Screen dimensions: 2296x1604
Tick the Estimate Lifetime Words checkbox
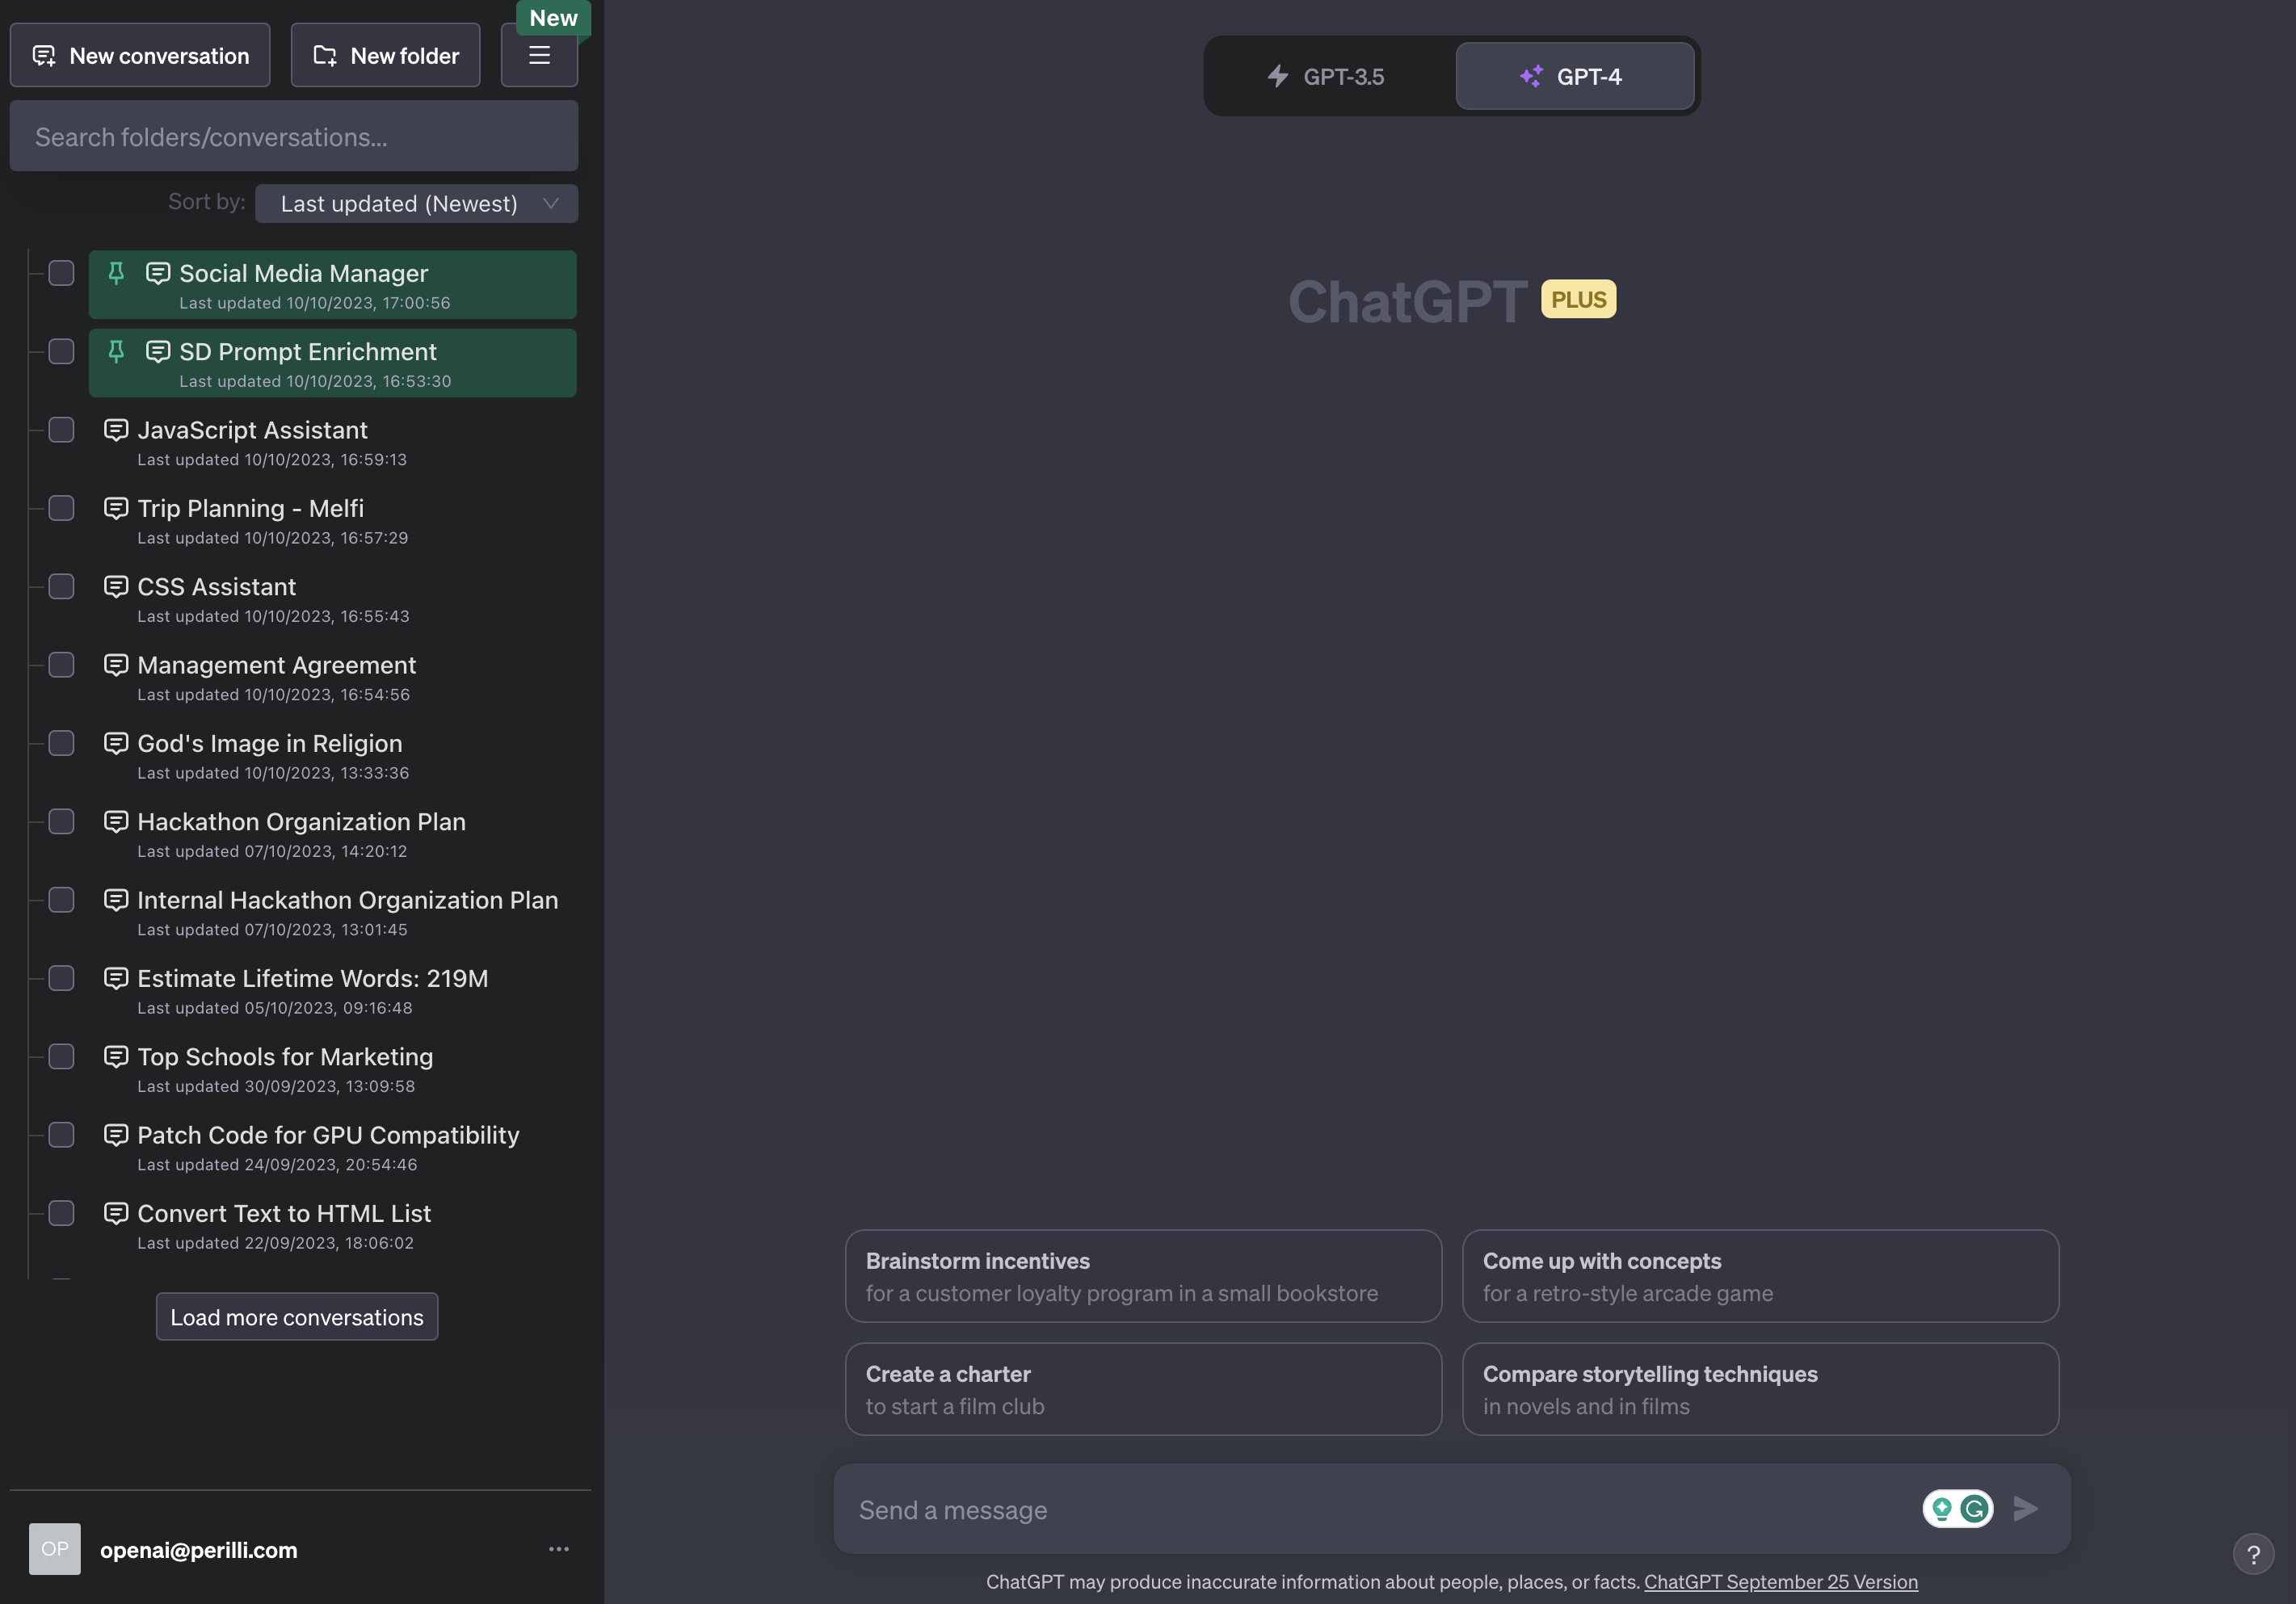tap(62, 978)
